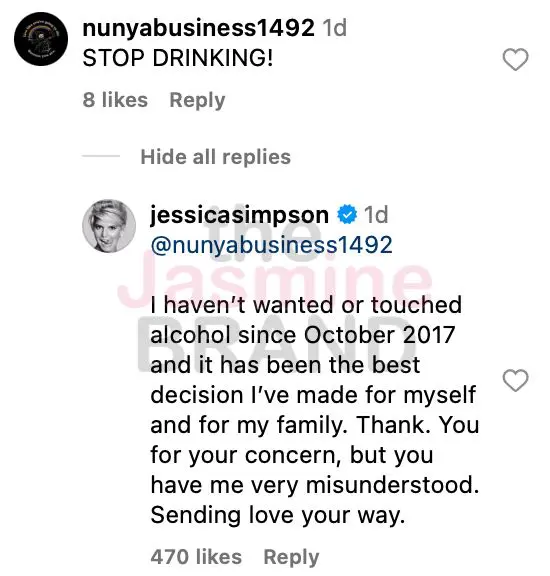Like jessicasimpson's reply using heart icon
The width and height of the screenshot is (550, 576).
pos(515,381)
